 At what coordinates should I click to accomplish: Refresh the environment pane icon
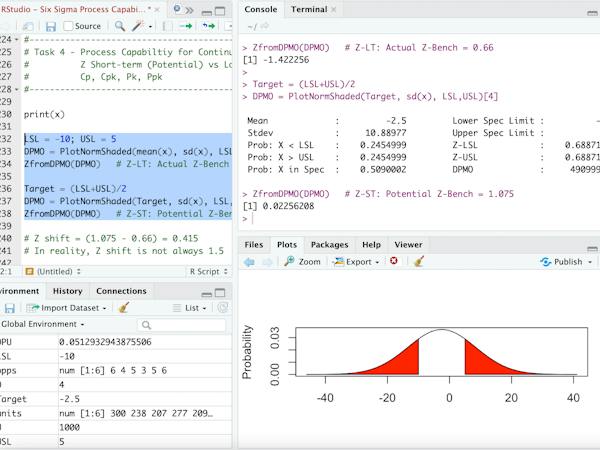pyautogui.click(x=223, y=308)
